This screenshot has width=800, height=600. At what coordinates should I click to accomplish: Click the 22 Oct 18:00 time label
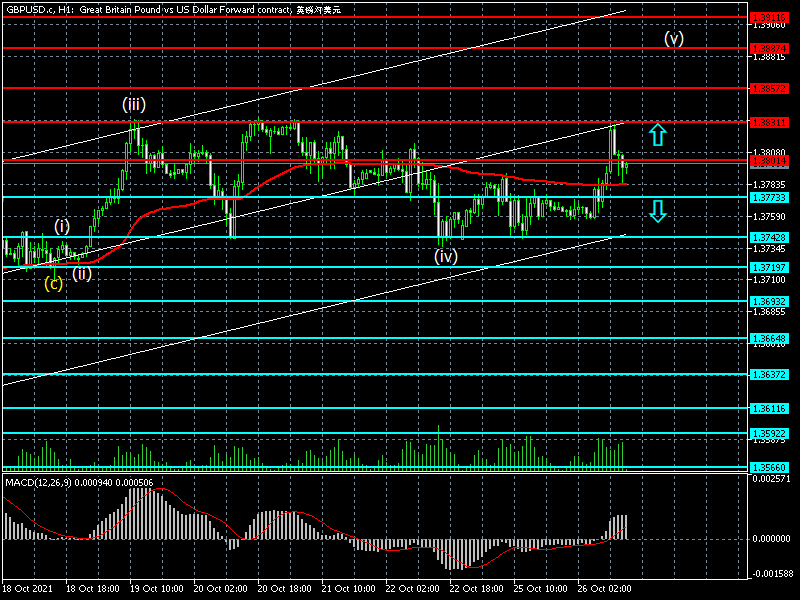click(x=477, y=588)
